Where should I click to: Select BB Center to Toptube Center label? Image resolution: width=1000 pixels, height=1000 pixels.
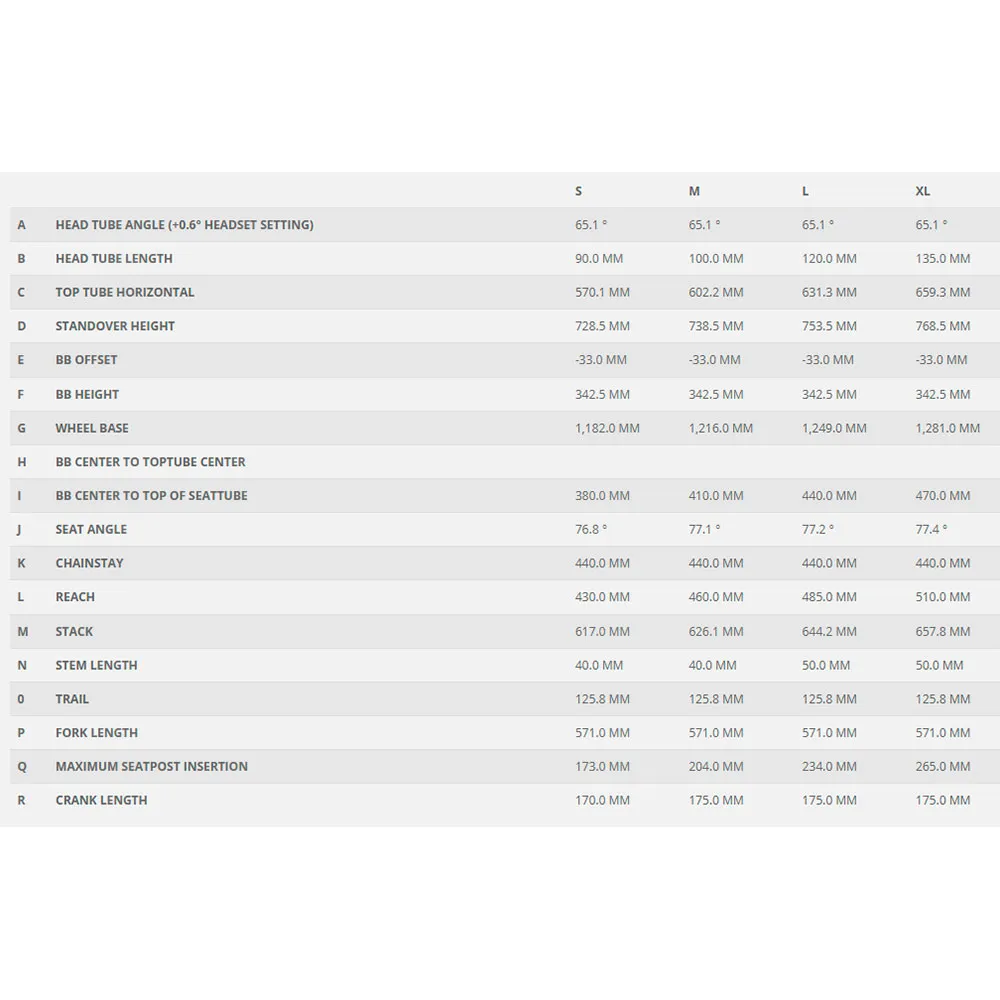click(x=150, y=462)
